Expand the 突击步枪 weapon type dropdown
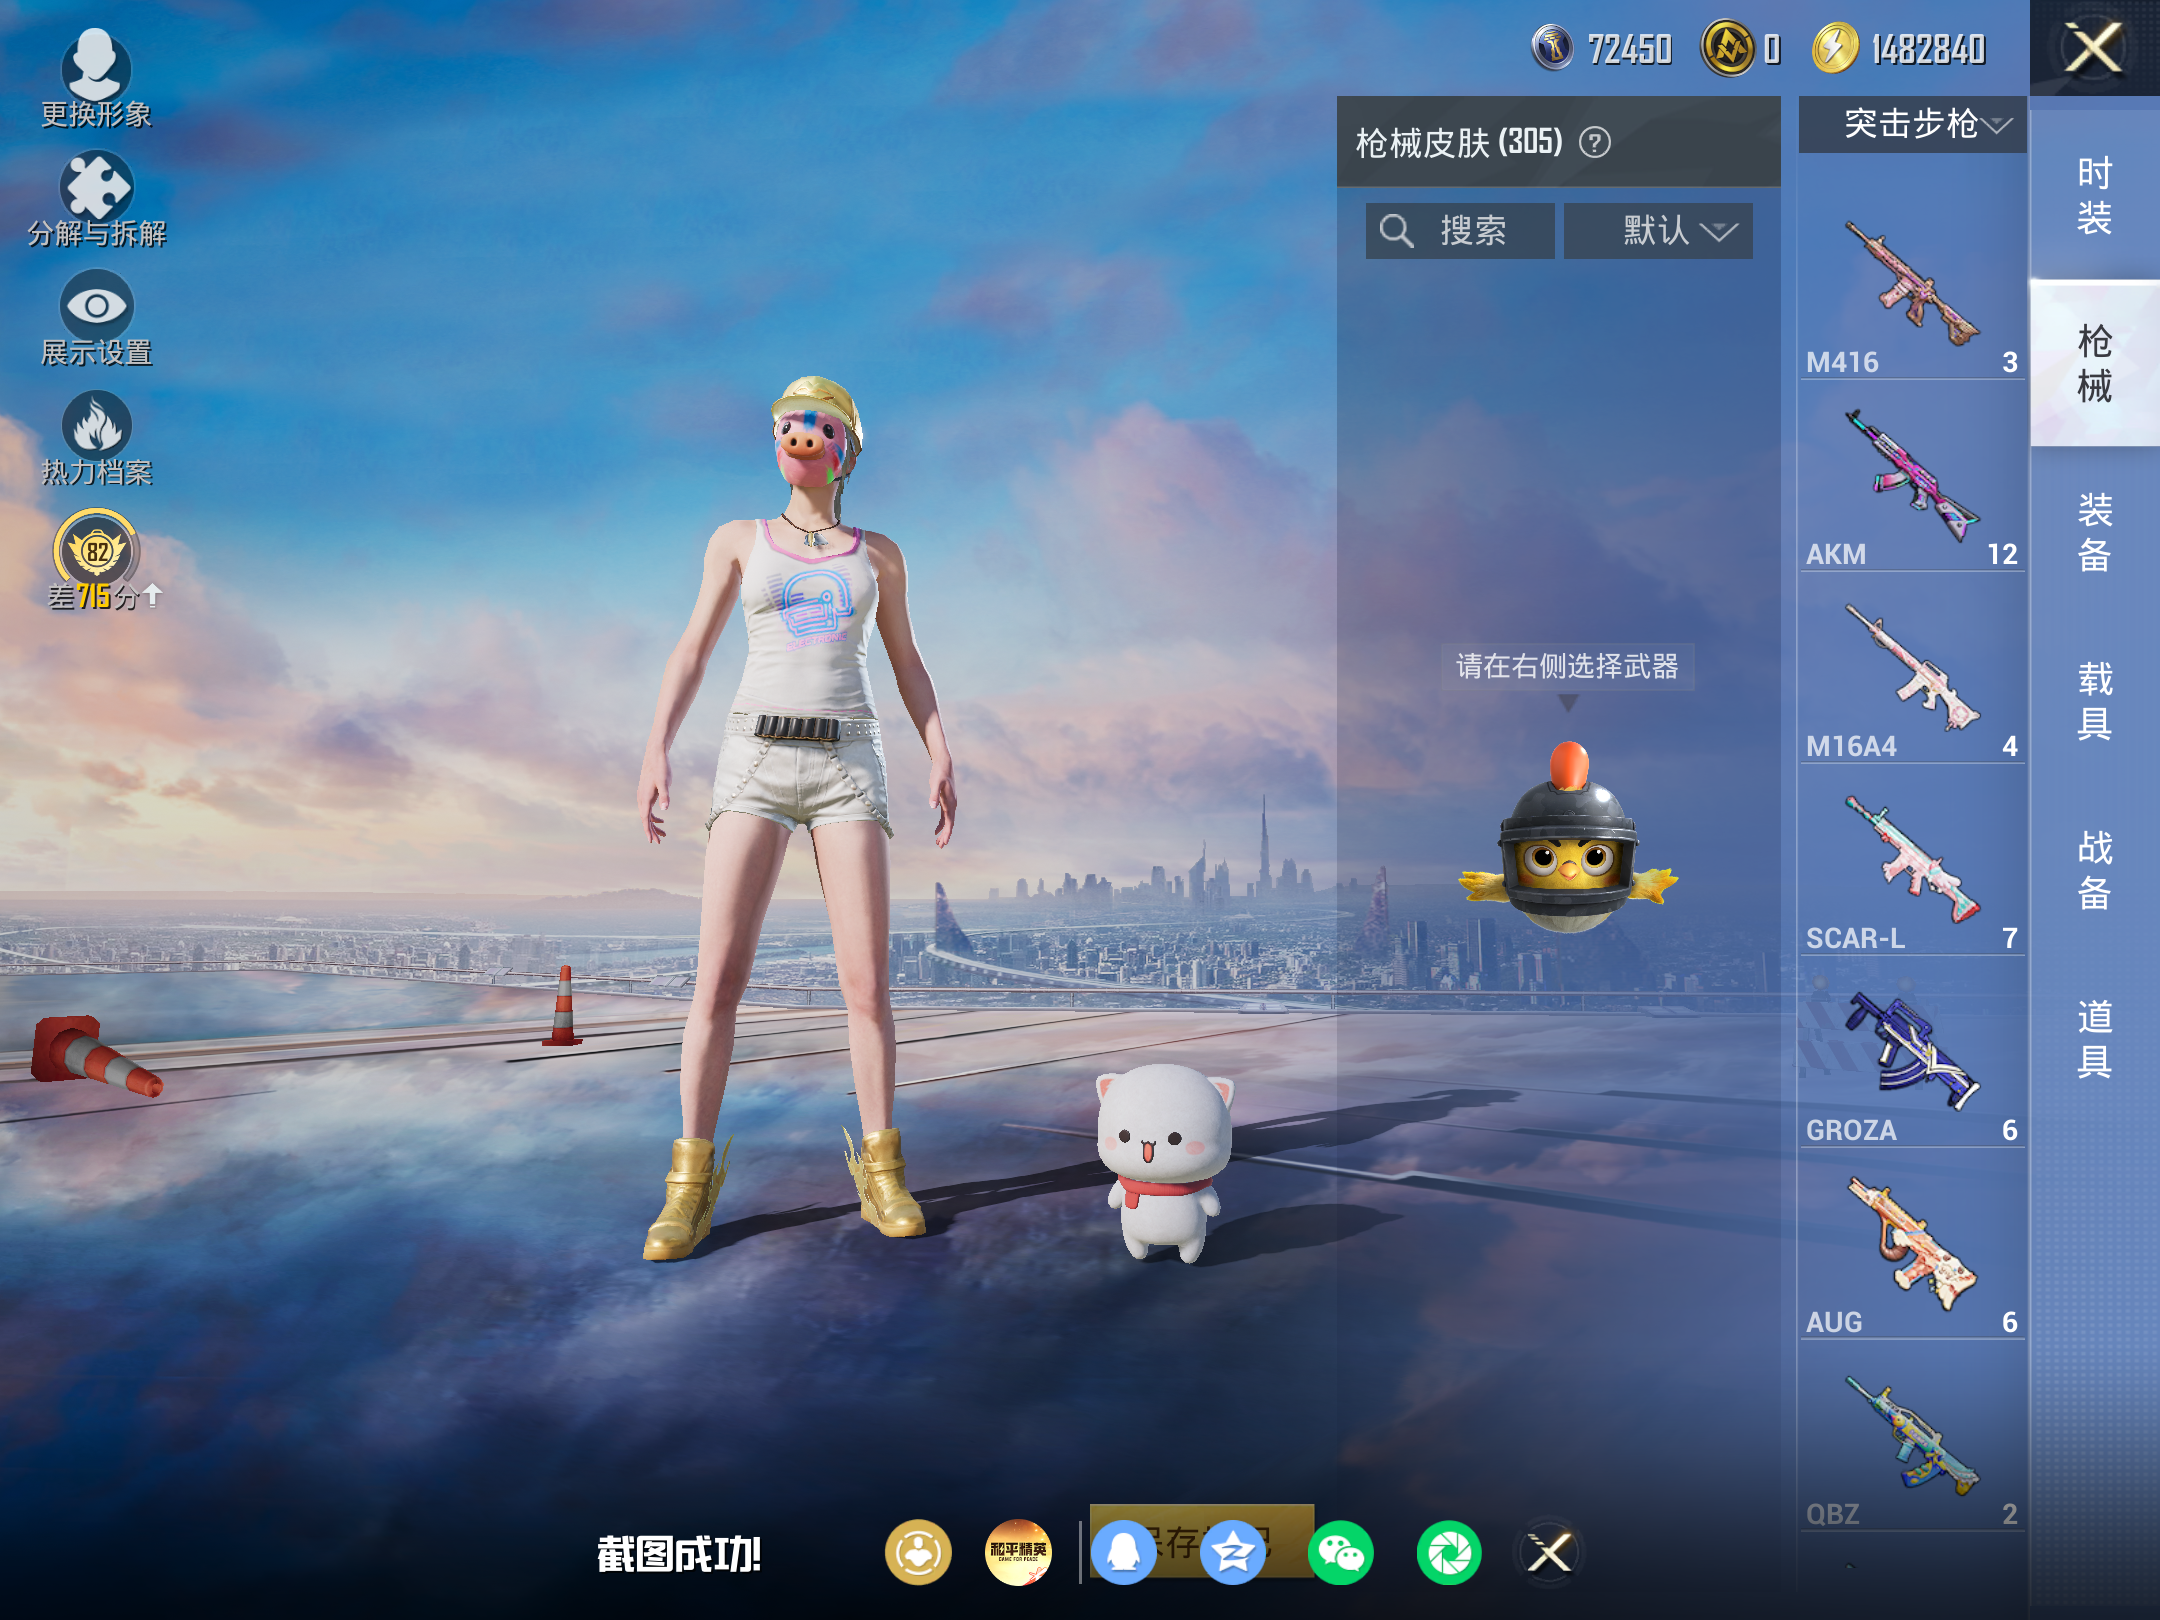The width and height of the screenshot is (2160, 1620). click(1912, 124)
